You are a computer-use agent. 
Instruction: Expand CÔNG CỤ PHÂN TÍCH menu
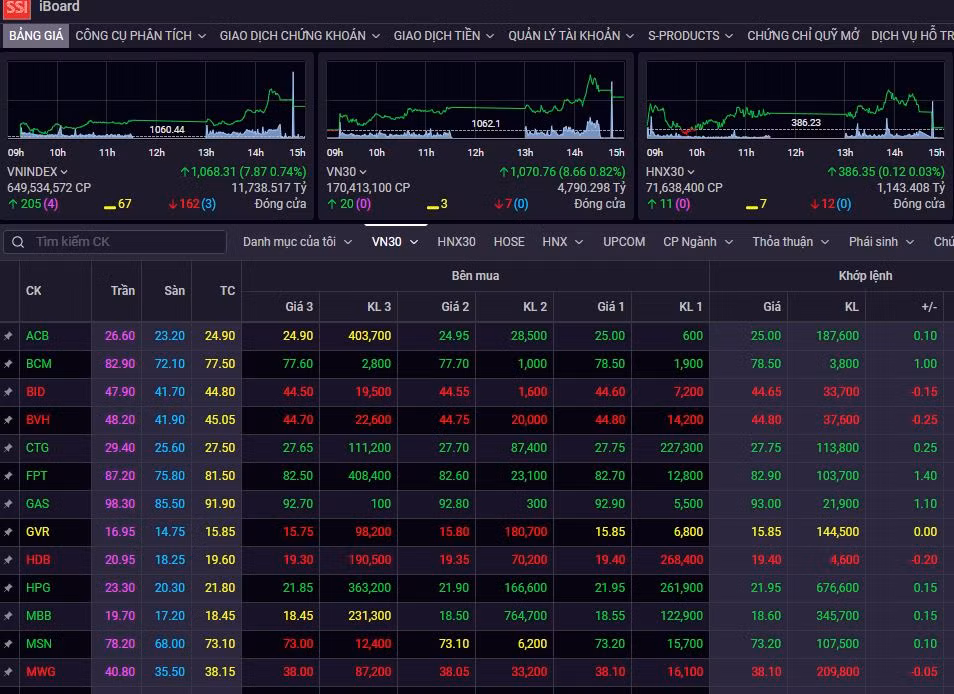click(141, 36)
